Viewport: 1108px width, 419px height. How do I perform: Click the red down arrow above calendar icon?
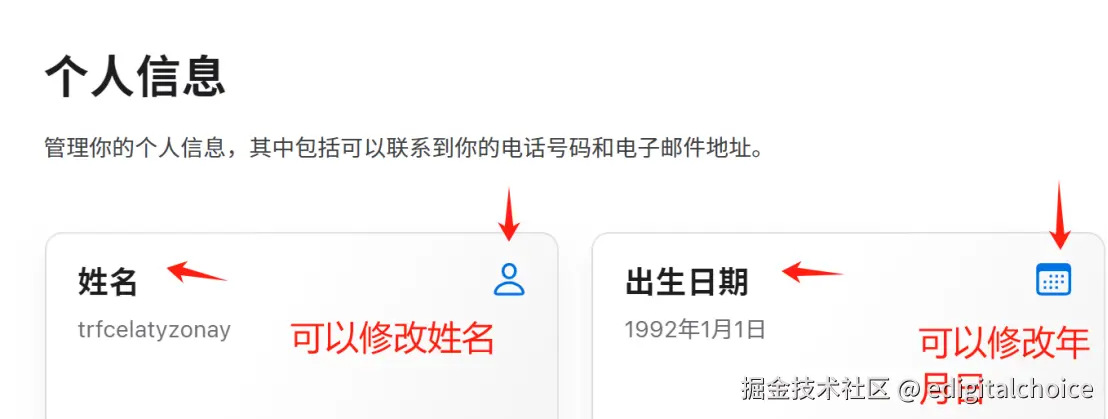1059,215
